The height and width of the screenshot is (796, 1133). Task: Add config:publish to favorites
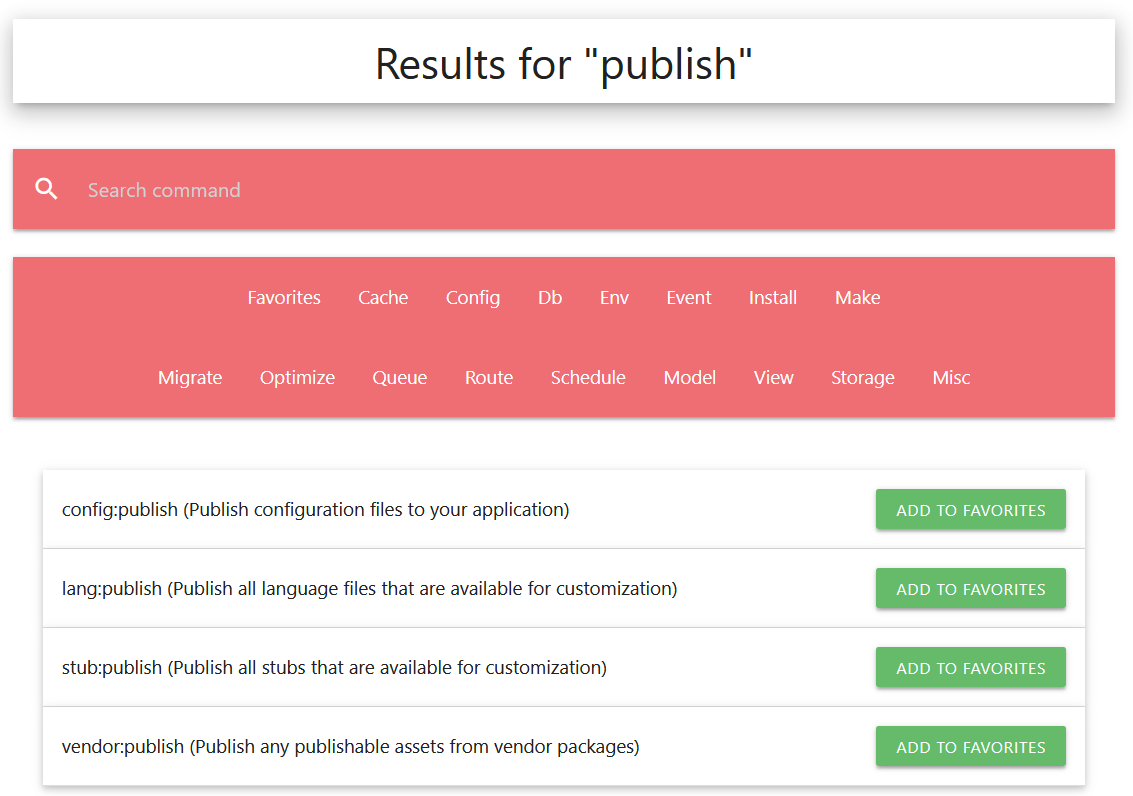click(970, 510)
